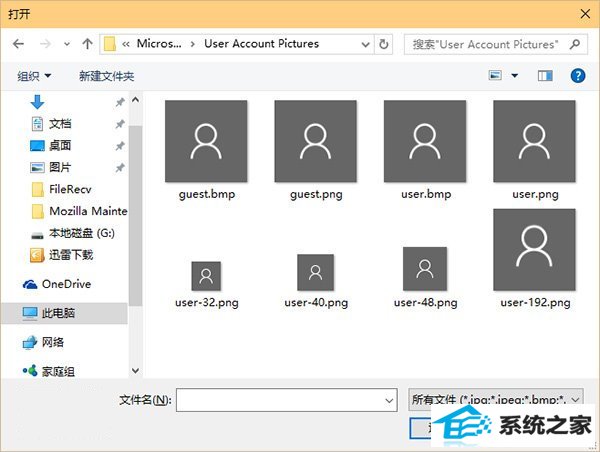Image resolution: width=600 pixels, height=452 pixels.
Task: Click the pin icon next to 文档
Action: coord(120,124)
